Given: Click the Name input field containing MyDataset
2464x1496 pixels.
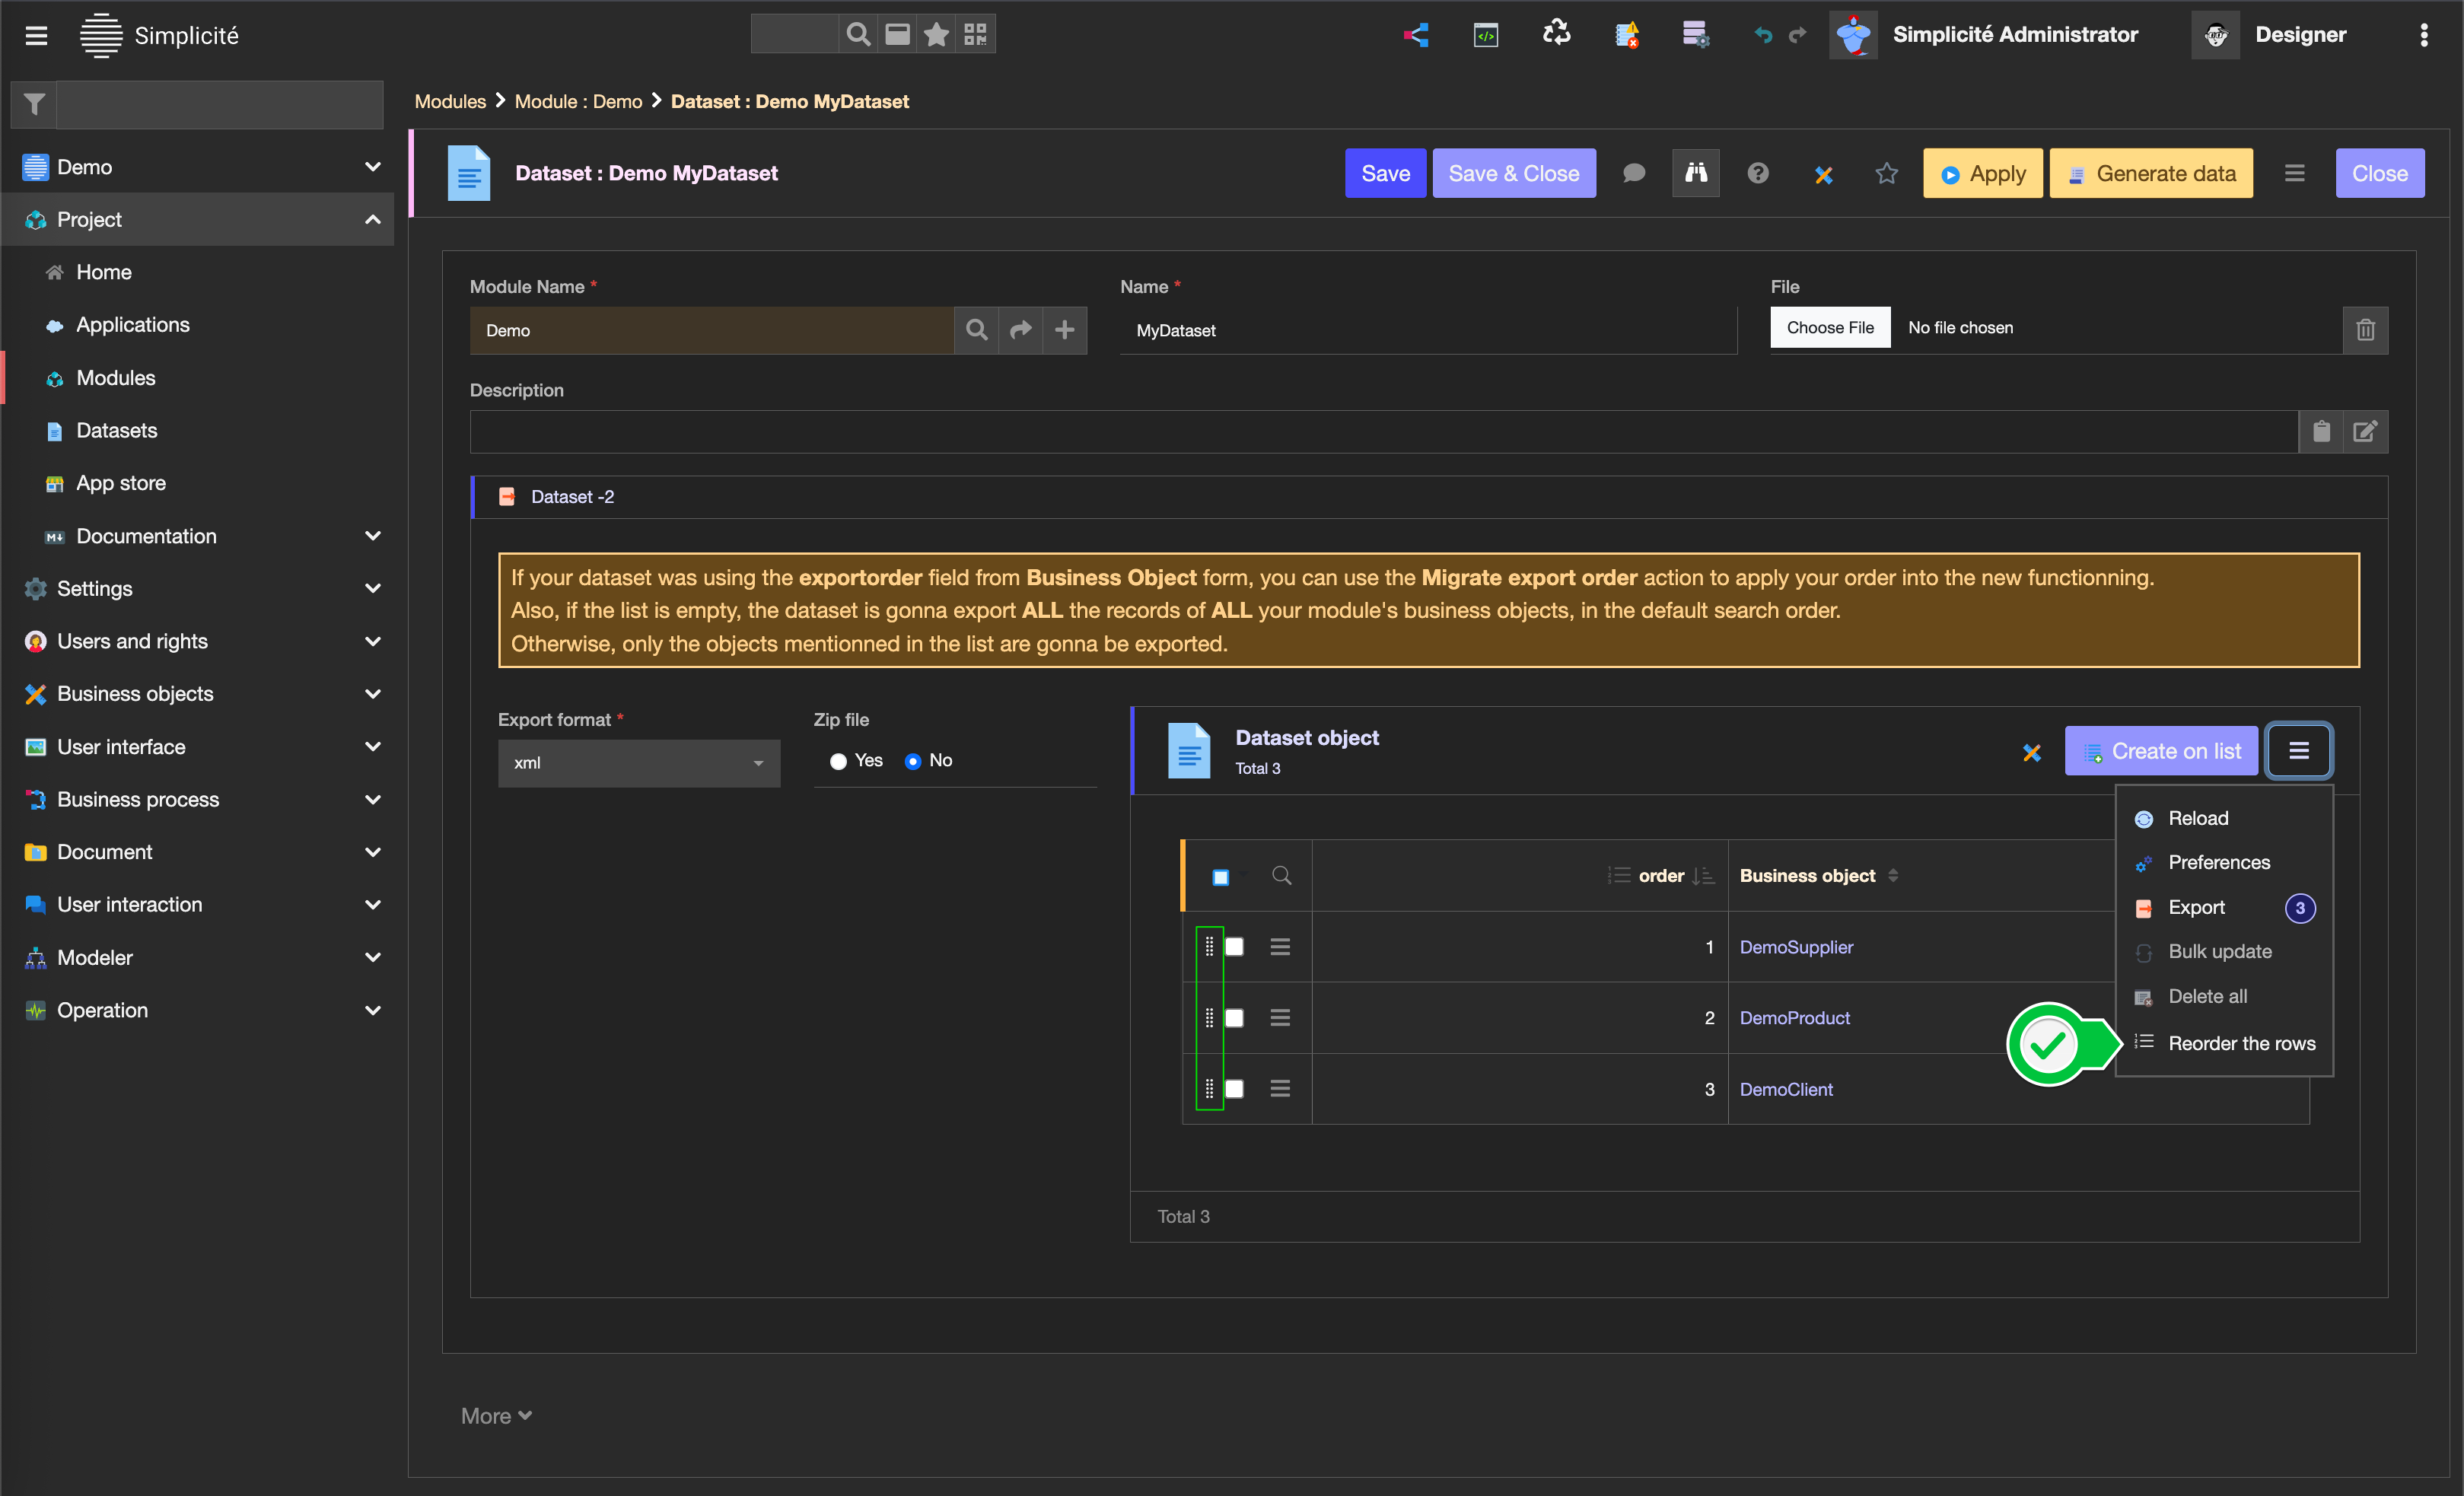Looking at the screenshot, I should pyautogui.click(x=1427, y=330).
